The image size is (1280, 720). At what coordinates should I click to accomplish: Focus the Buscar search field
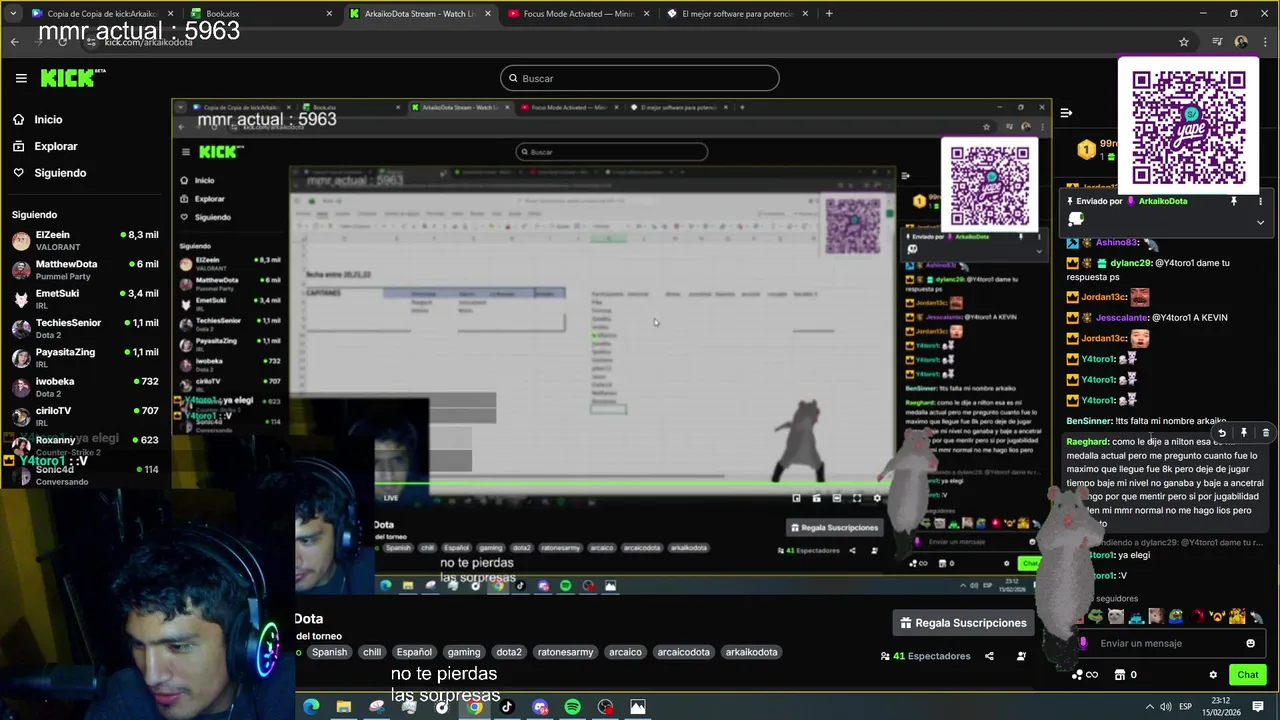[x=640, y=78]
